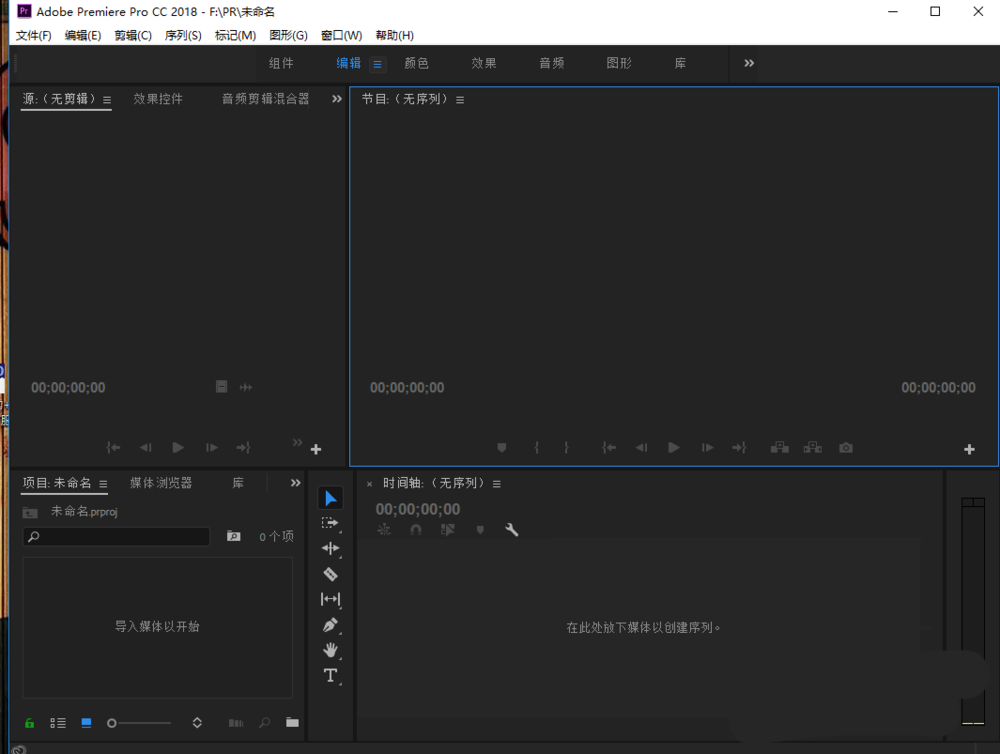Click Automate to Sequence icon
1000x754 pixels.
tap(236, 723)
